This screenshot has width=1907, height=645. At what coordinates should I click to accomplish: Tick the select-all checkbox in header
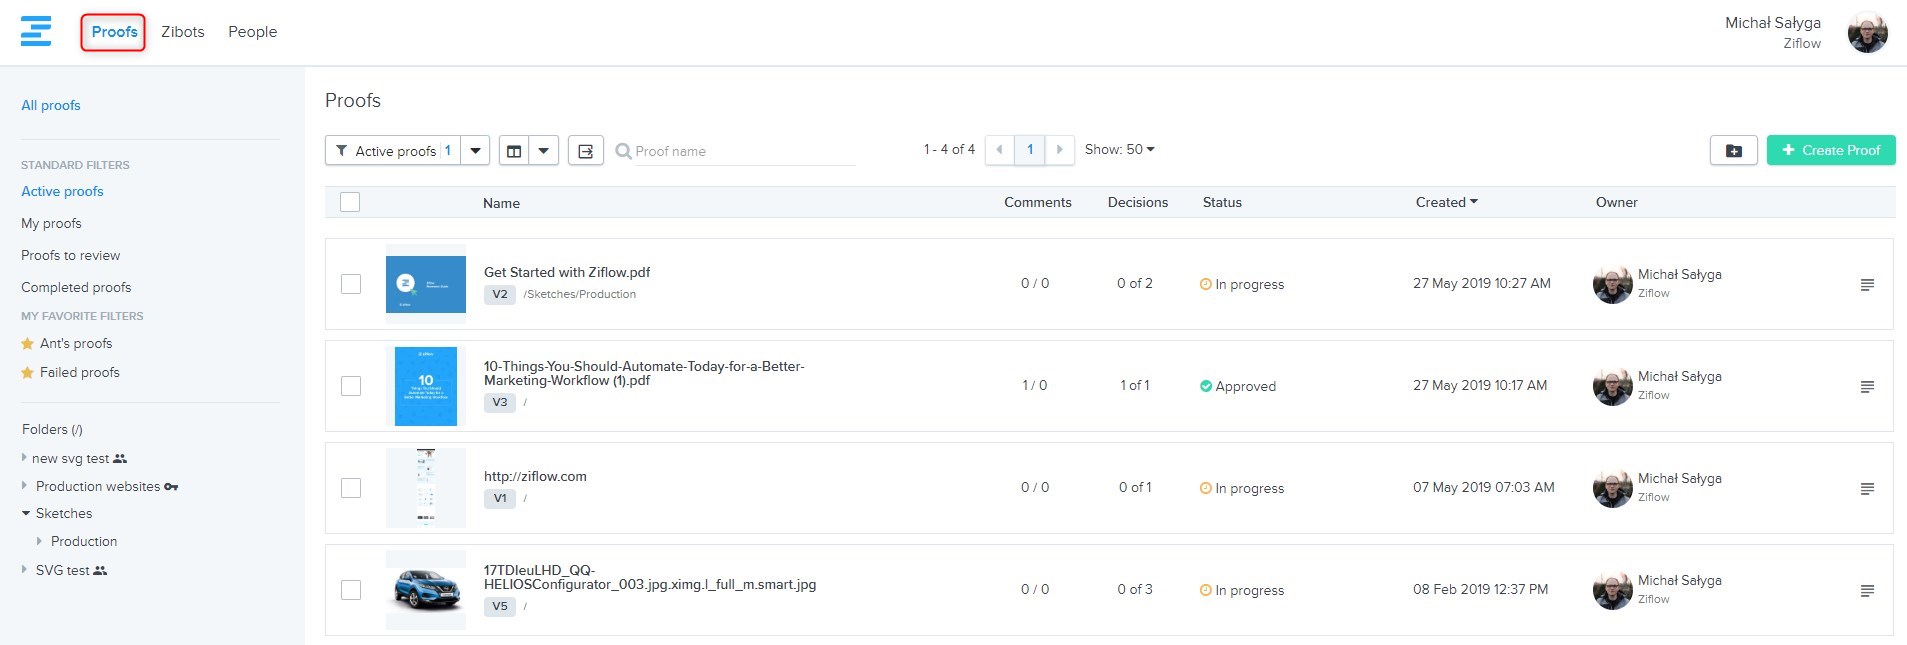(x=350, y=202)
